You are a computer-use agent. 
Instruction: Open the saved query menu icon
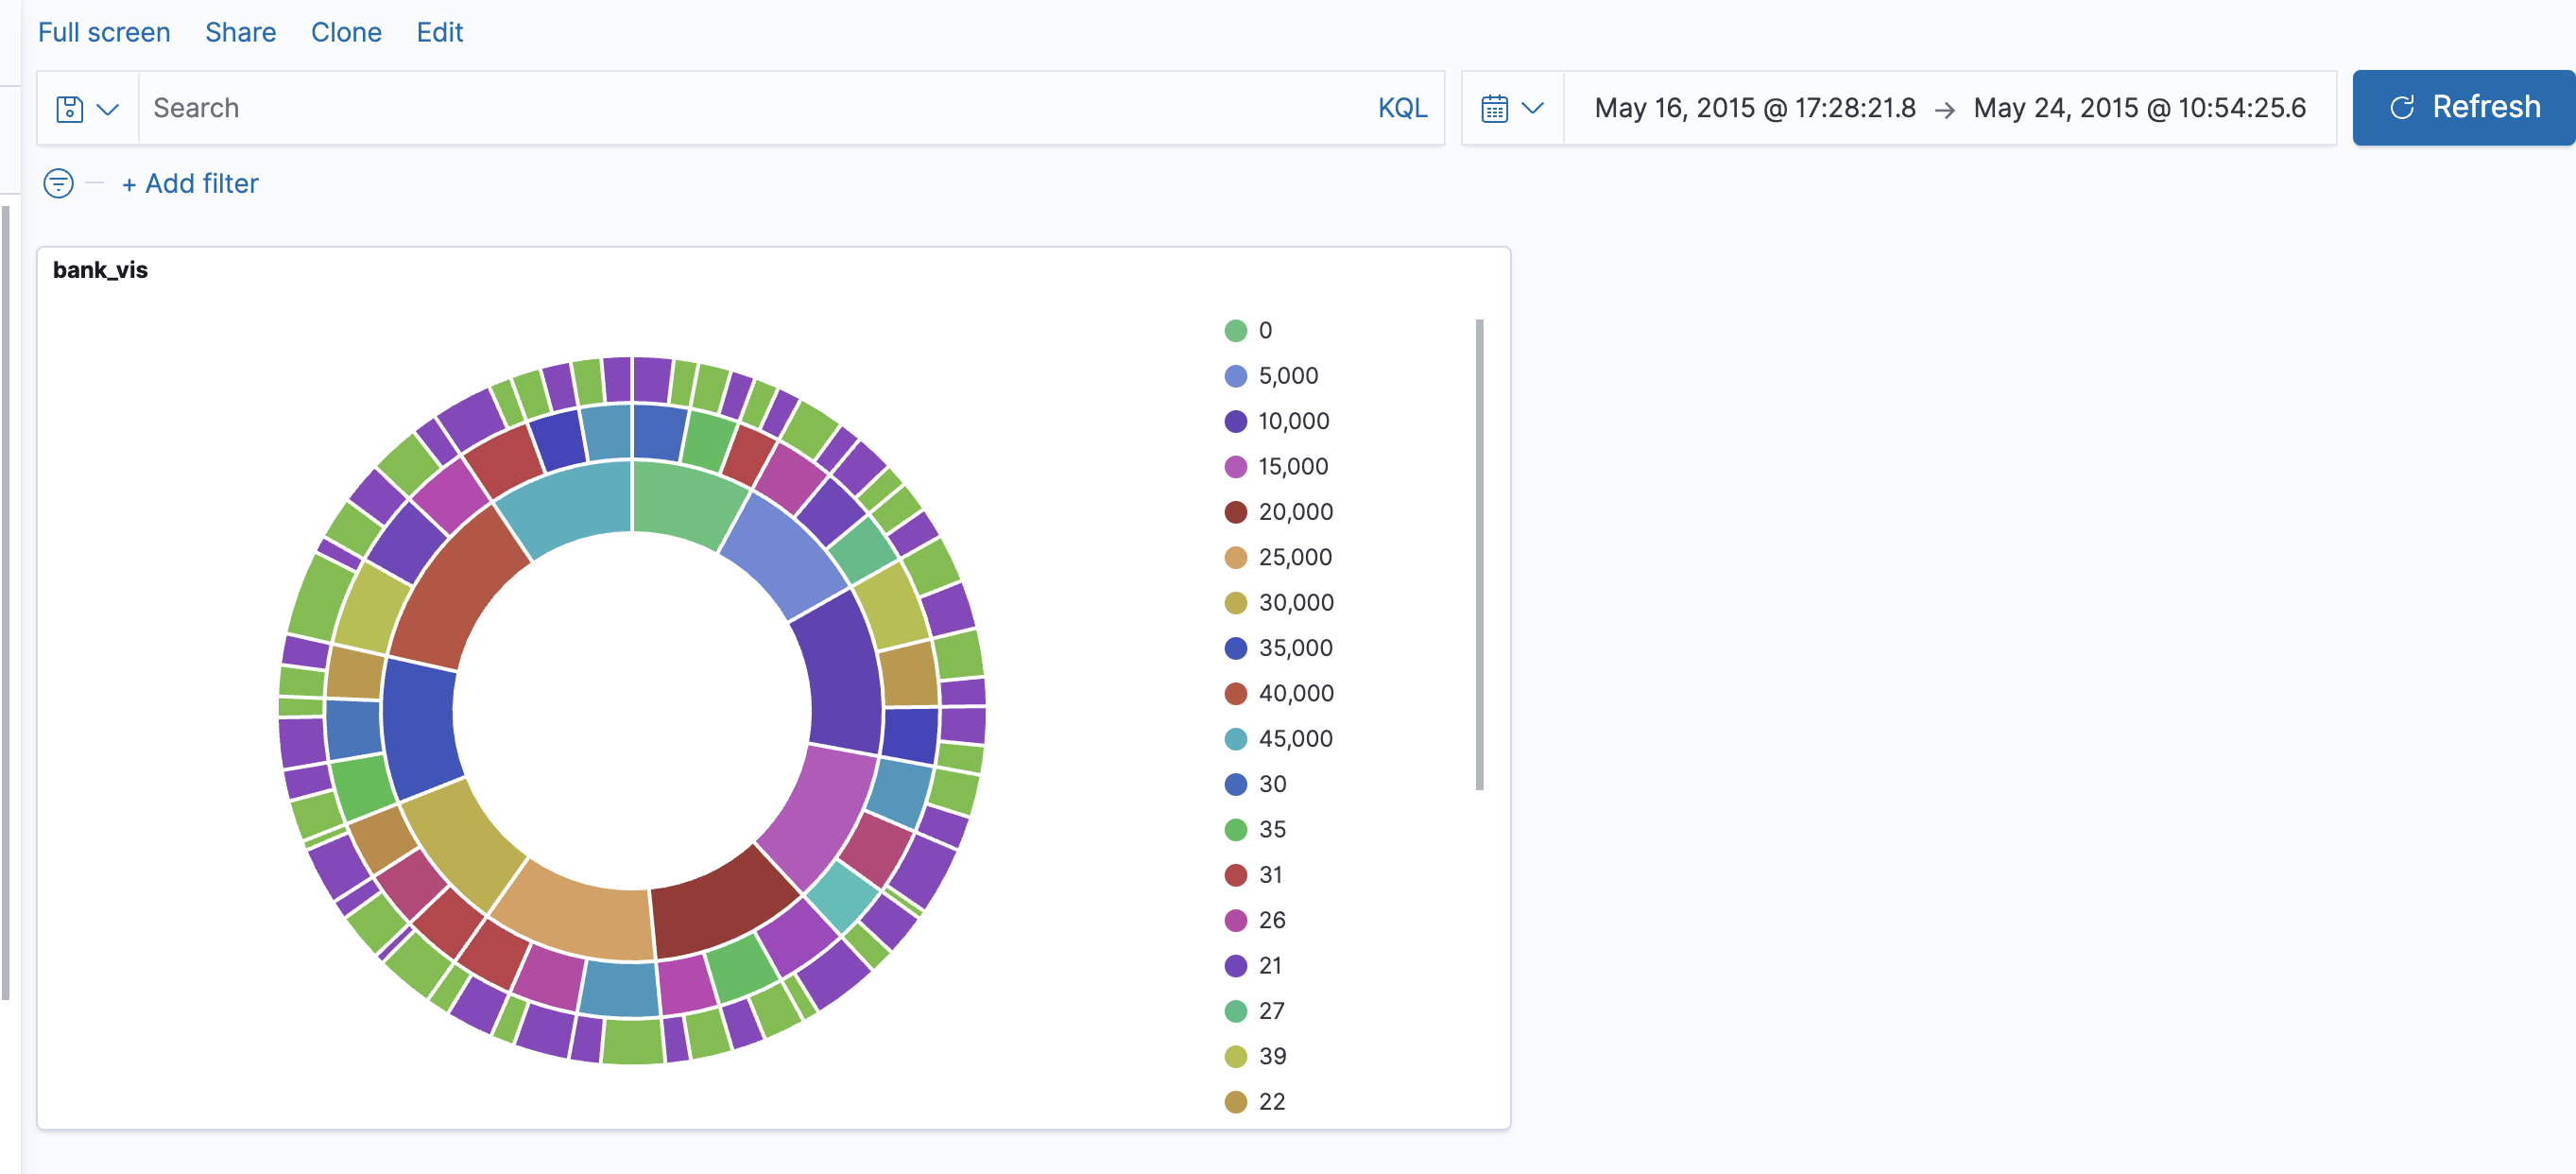pos(69,108)
